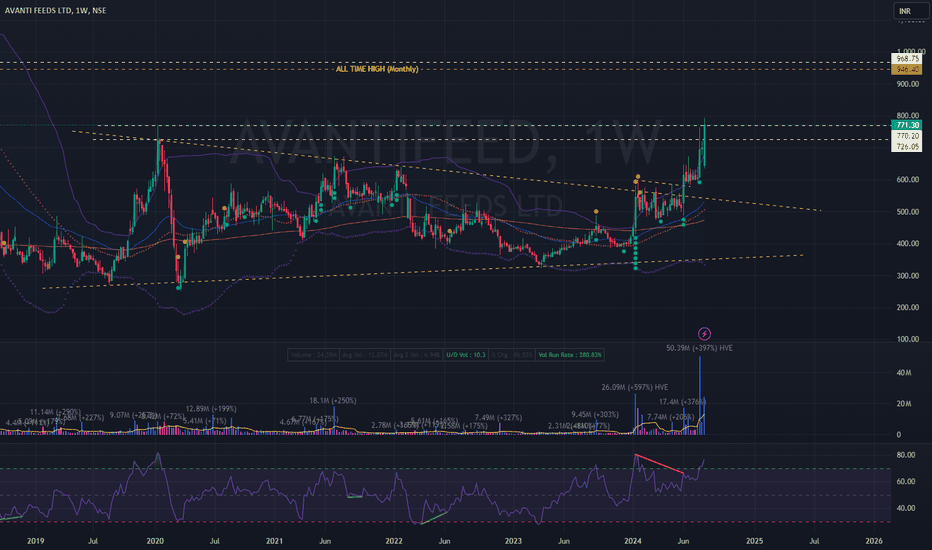932x550 pixels.
Task: Select the ALL TIME HIGH (Monthly) line label
Action: pos(377,70)
